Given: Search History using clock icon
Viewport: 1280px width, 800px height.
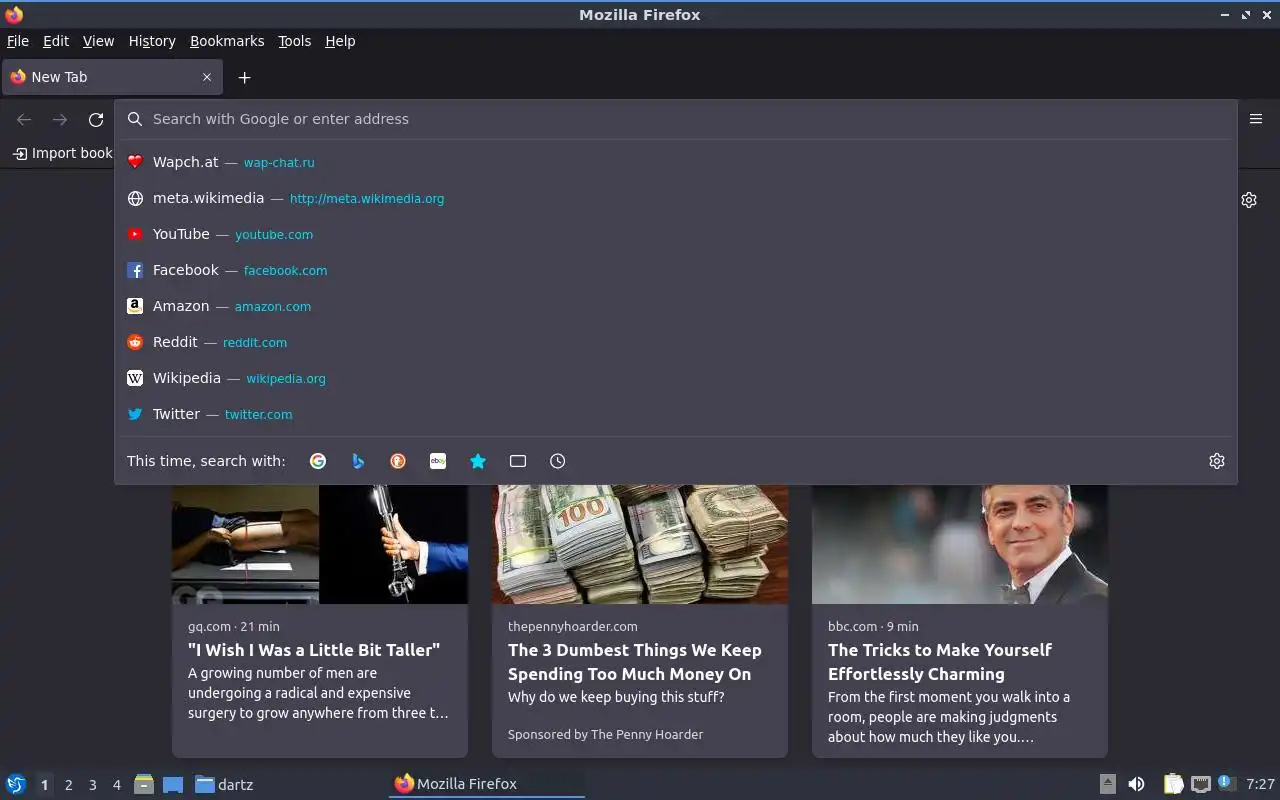Looking at the screenshot, I should pos(558,461).
